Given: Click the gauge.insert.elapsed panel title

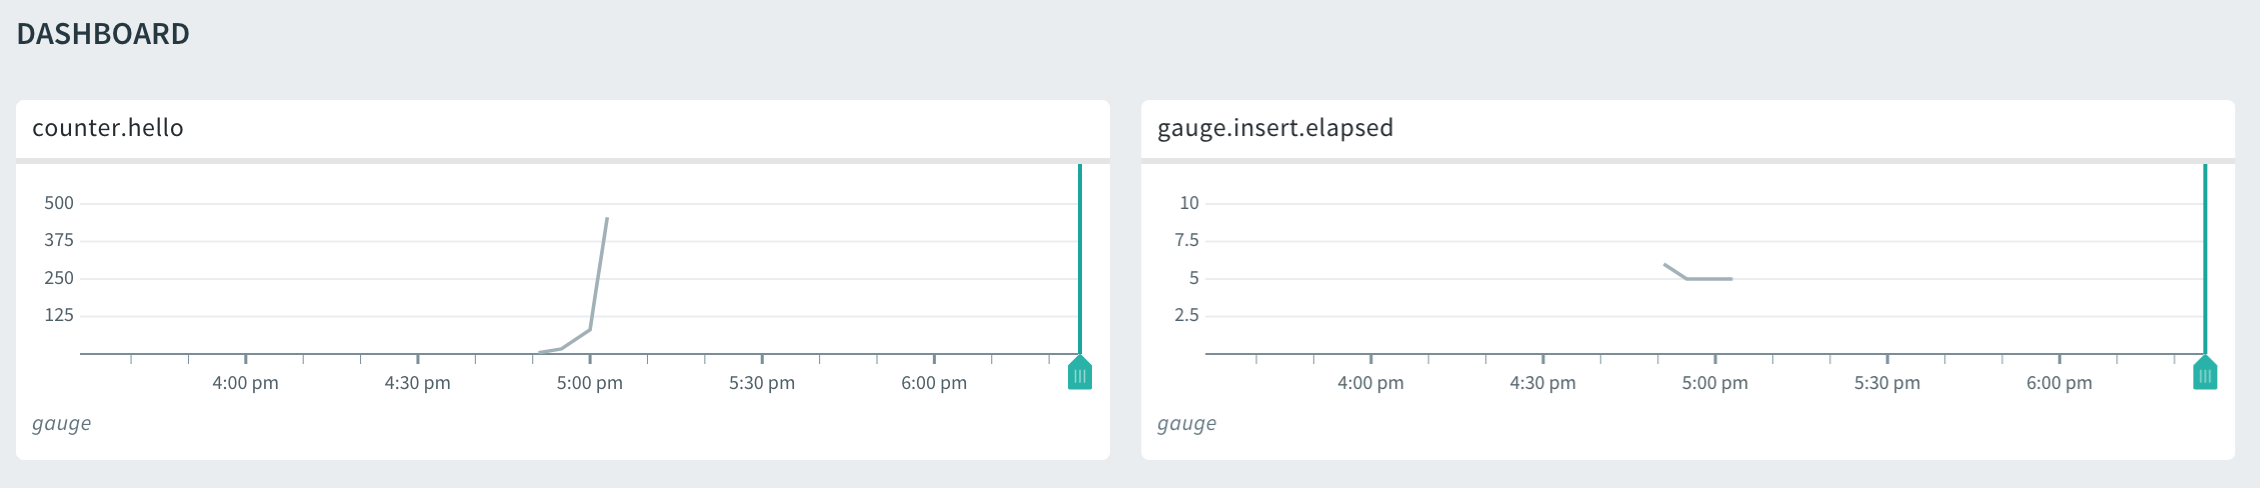Looking at the screenshot, I should 1275,128.
